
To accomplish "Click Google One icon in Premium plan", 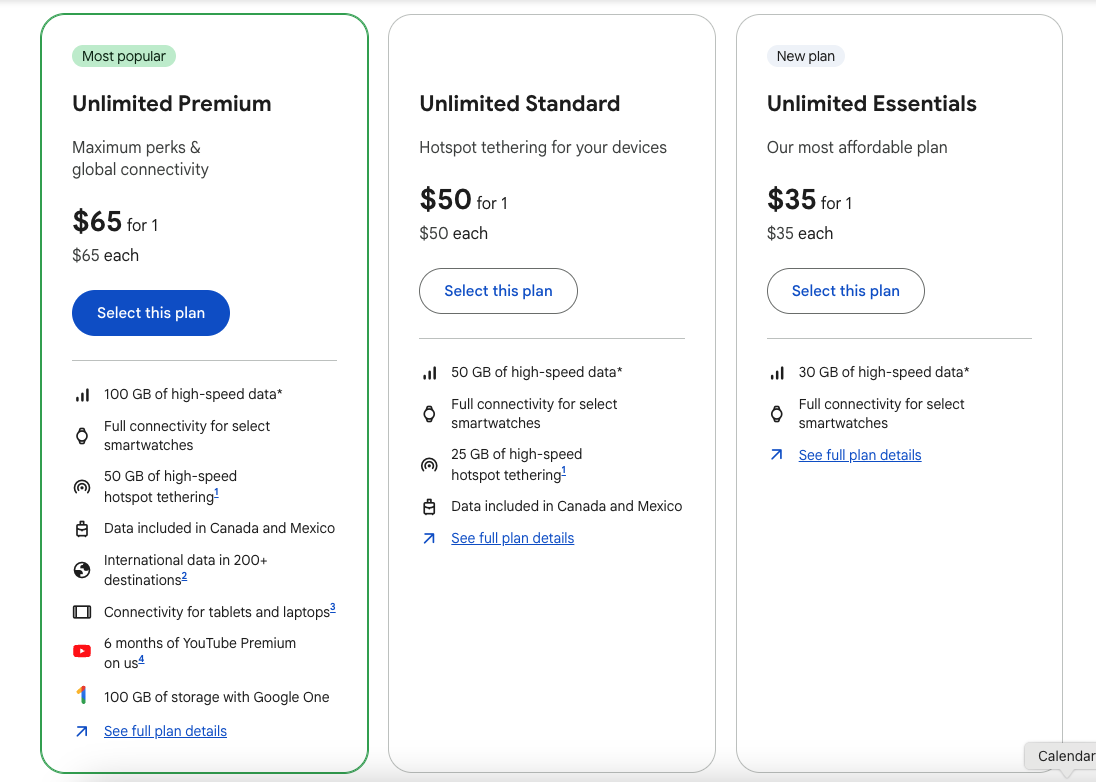I will pos(82,696).
